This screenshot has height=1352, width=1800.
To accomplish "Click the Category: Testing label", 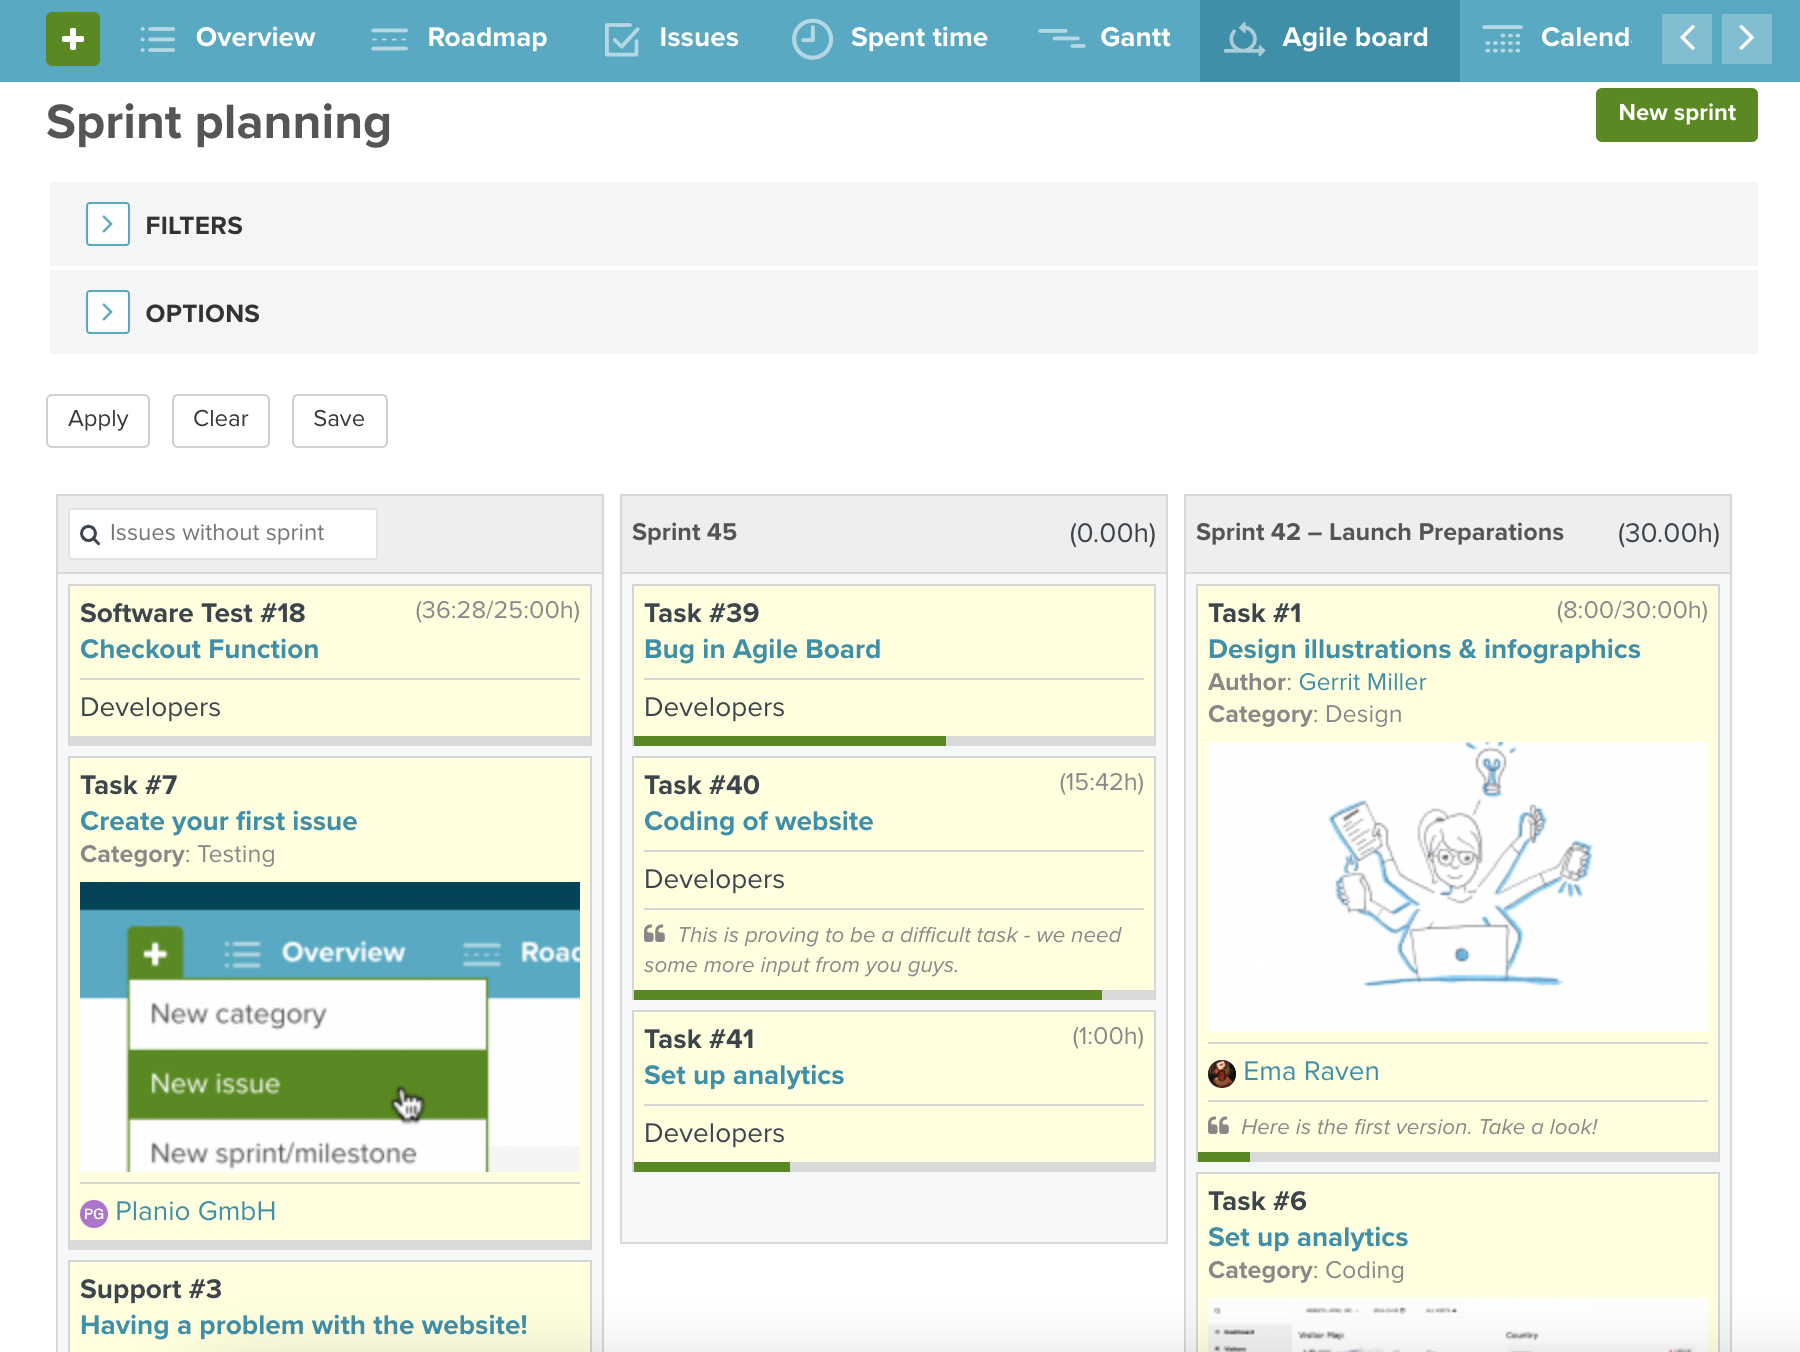I will (x=178, y=854).
